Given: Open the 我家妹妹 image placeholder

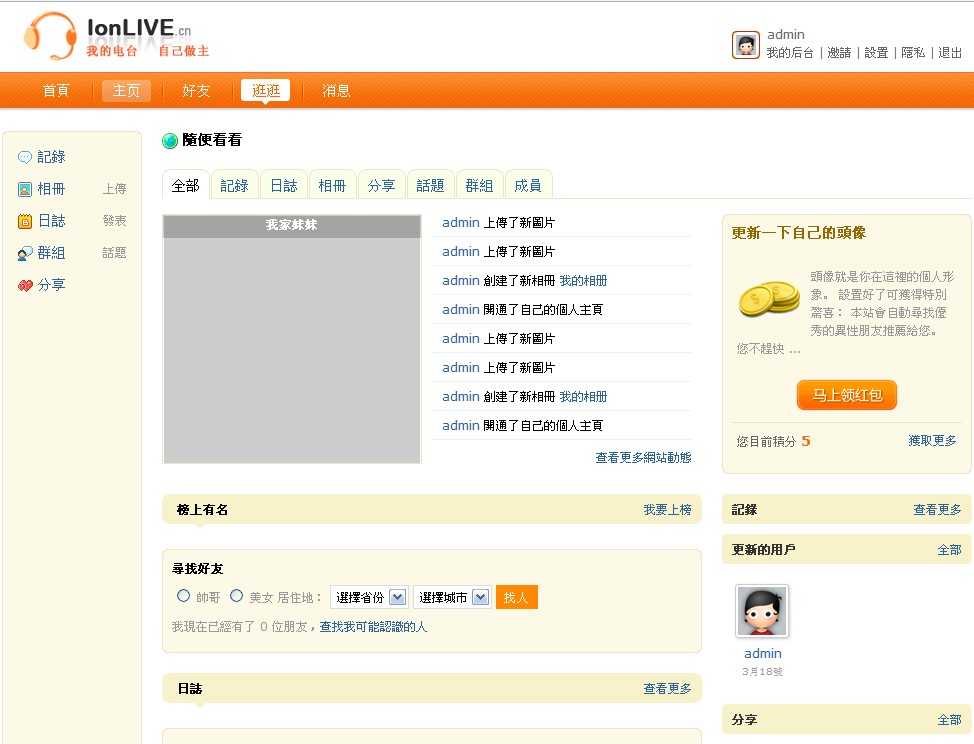Looking at the screenshot, I should click(292, 339).
